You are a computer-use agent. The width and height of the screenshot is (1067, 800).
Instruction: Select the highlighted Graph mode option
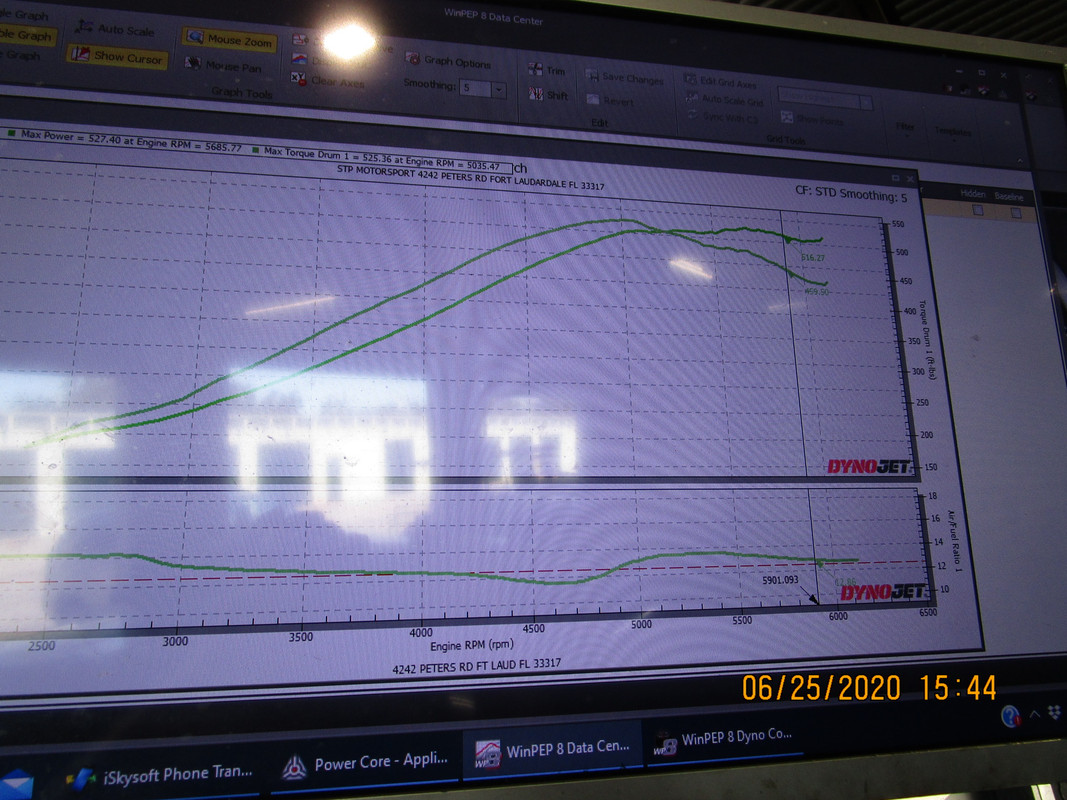(26, 35)
